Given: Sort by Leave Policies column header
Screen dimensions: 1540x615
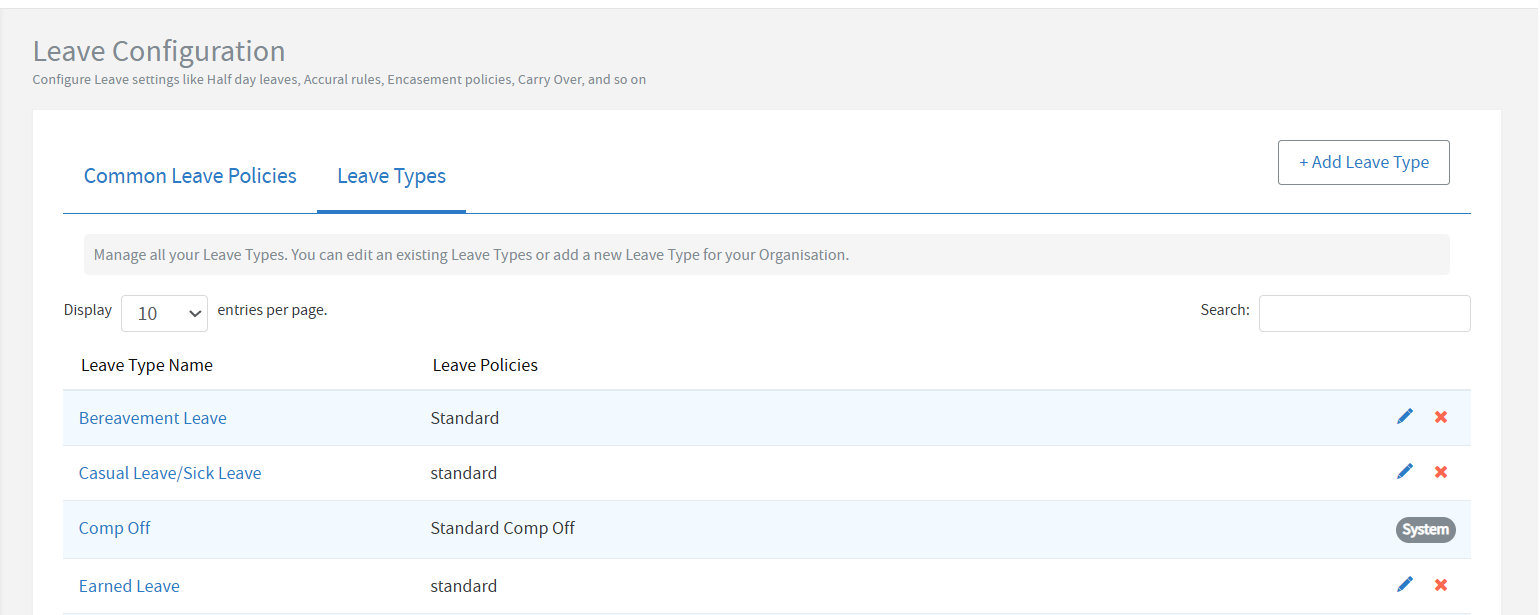Looking at the screenshot, I should [485, 365].
